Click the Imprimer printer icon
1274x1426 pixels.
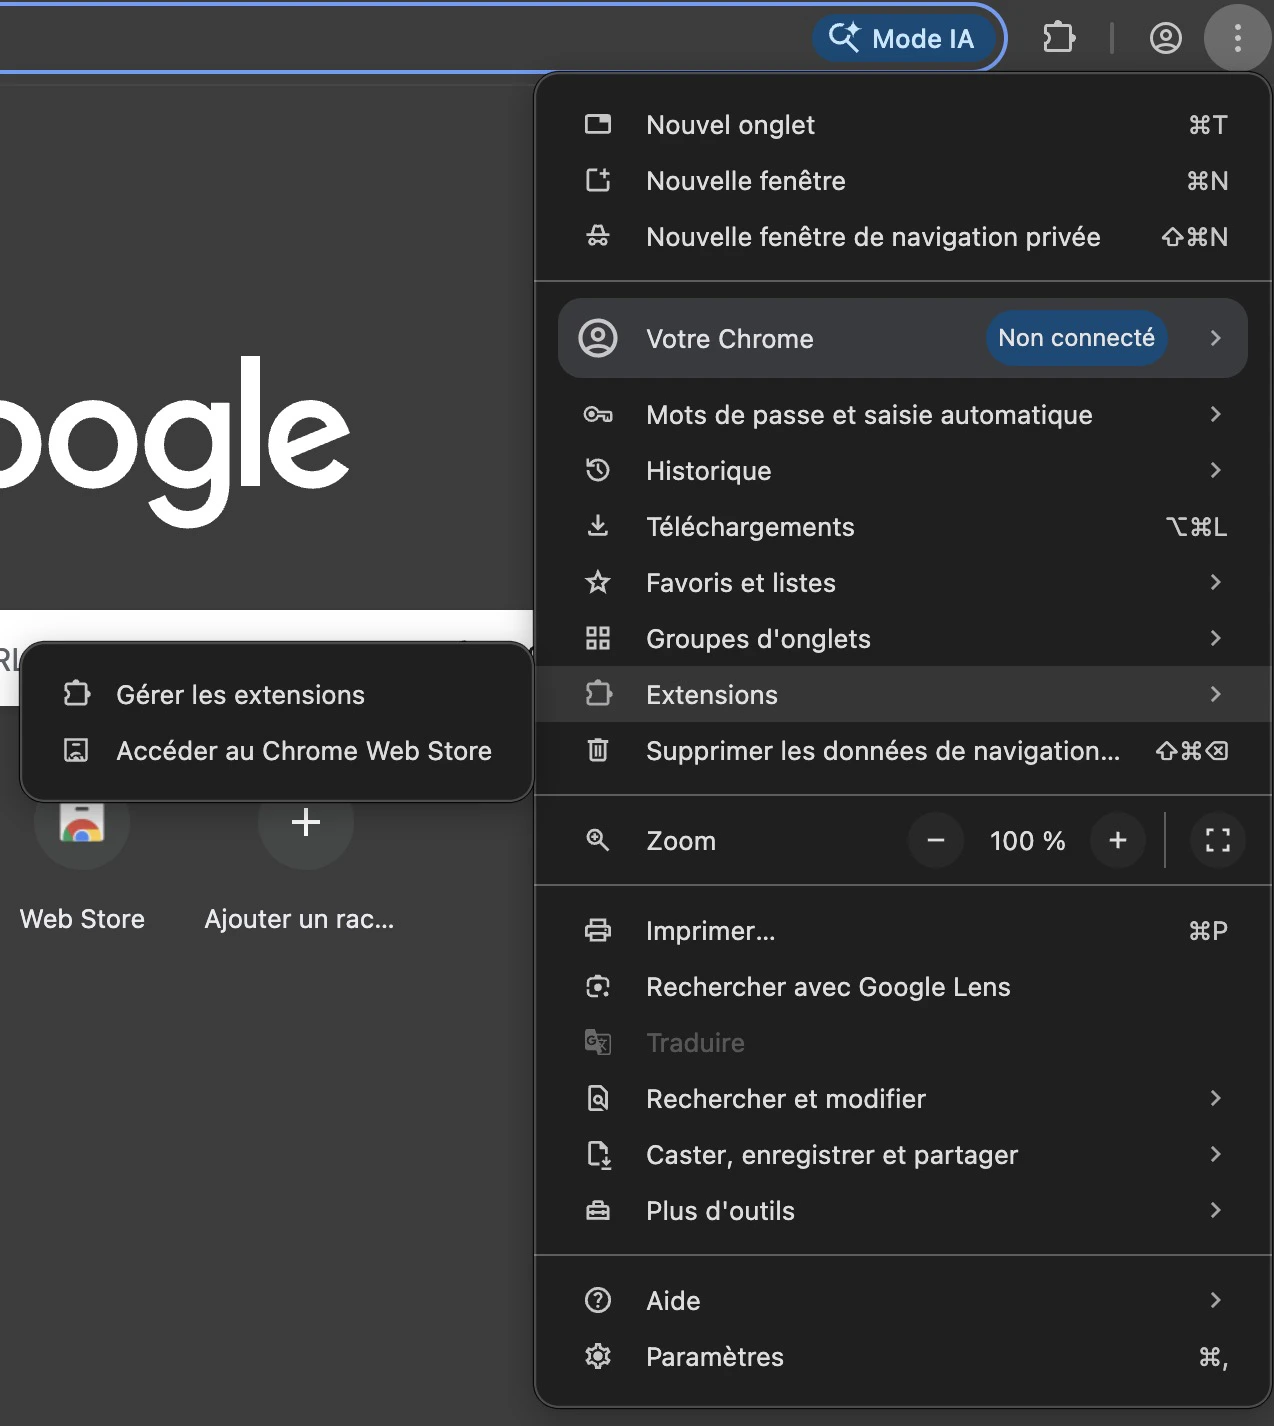(x=598, y=930)
